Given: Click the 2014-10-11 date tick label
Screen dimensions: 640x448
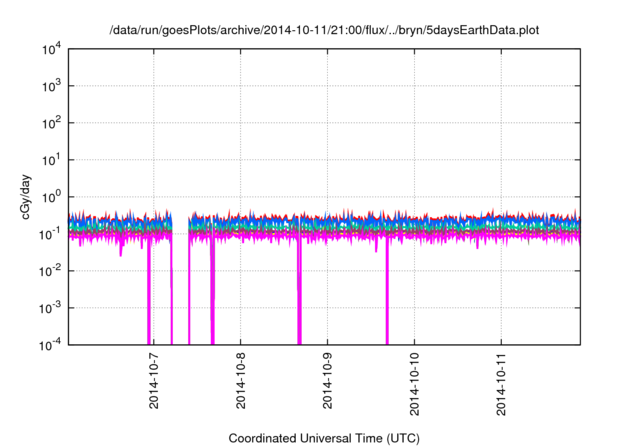Looking at the screenshot, I should [502, 384].
